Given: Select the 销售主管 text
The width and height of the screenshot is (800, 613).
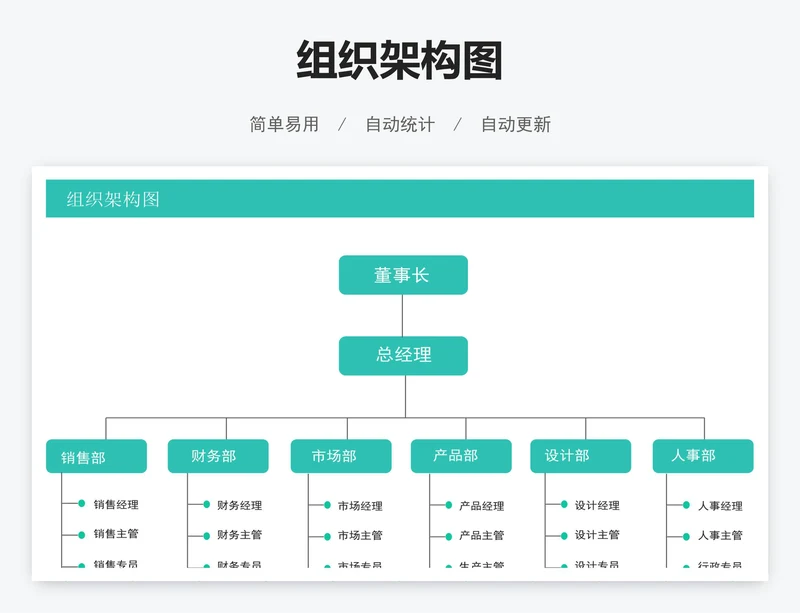Looking at the screenshot, I should coord(116,534).
